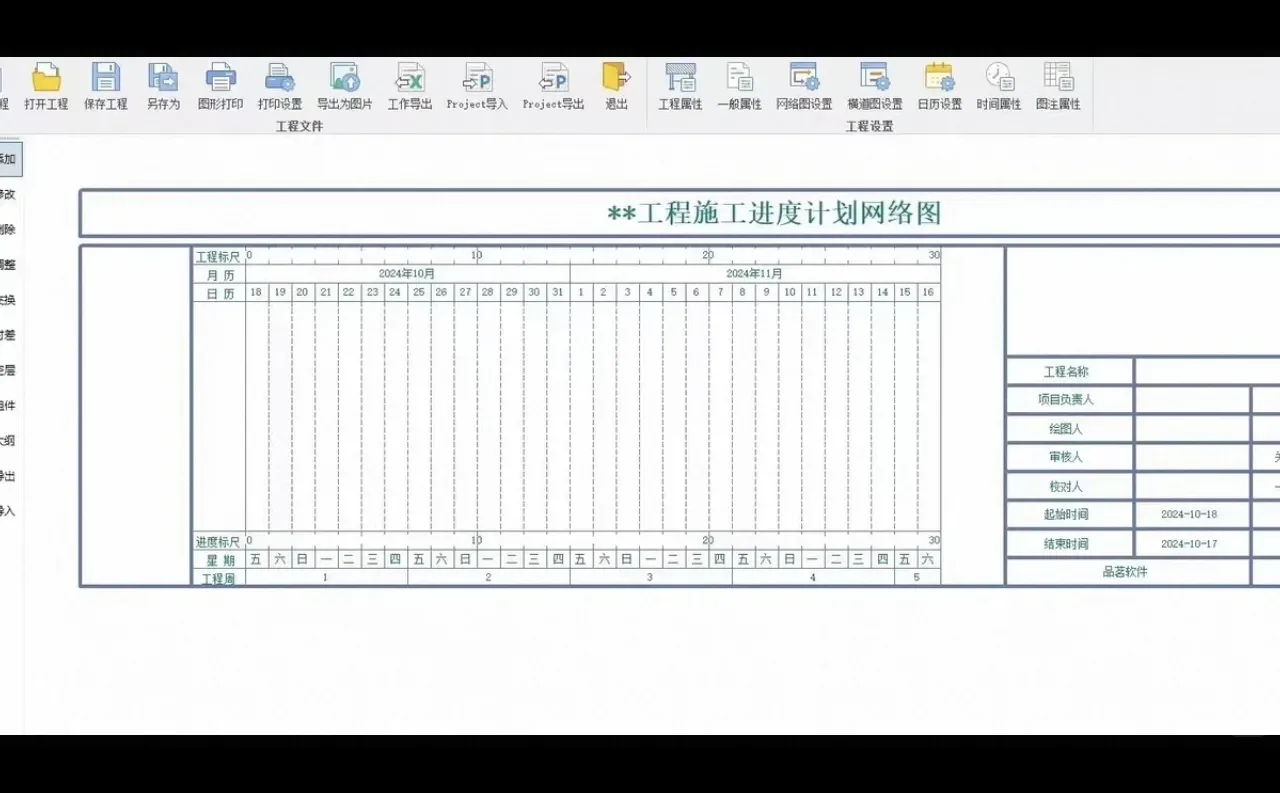Open an existing project with 打开工程
The width and height of the screenshot is (1280, 793).
(x=46, y=85)
